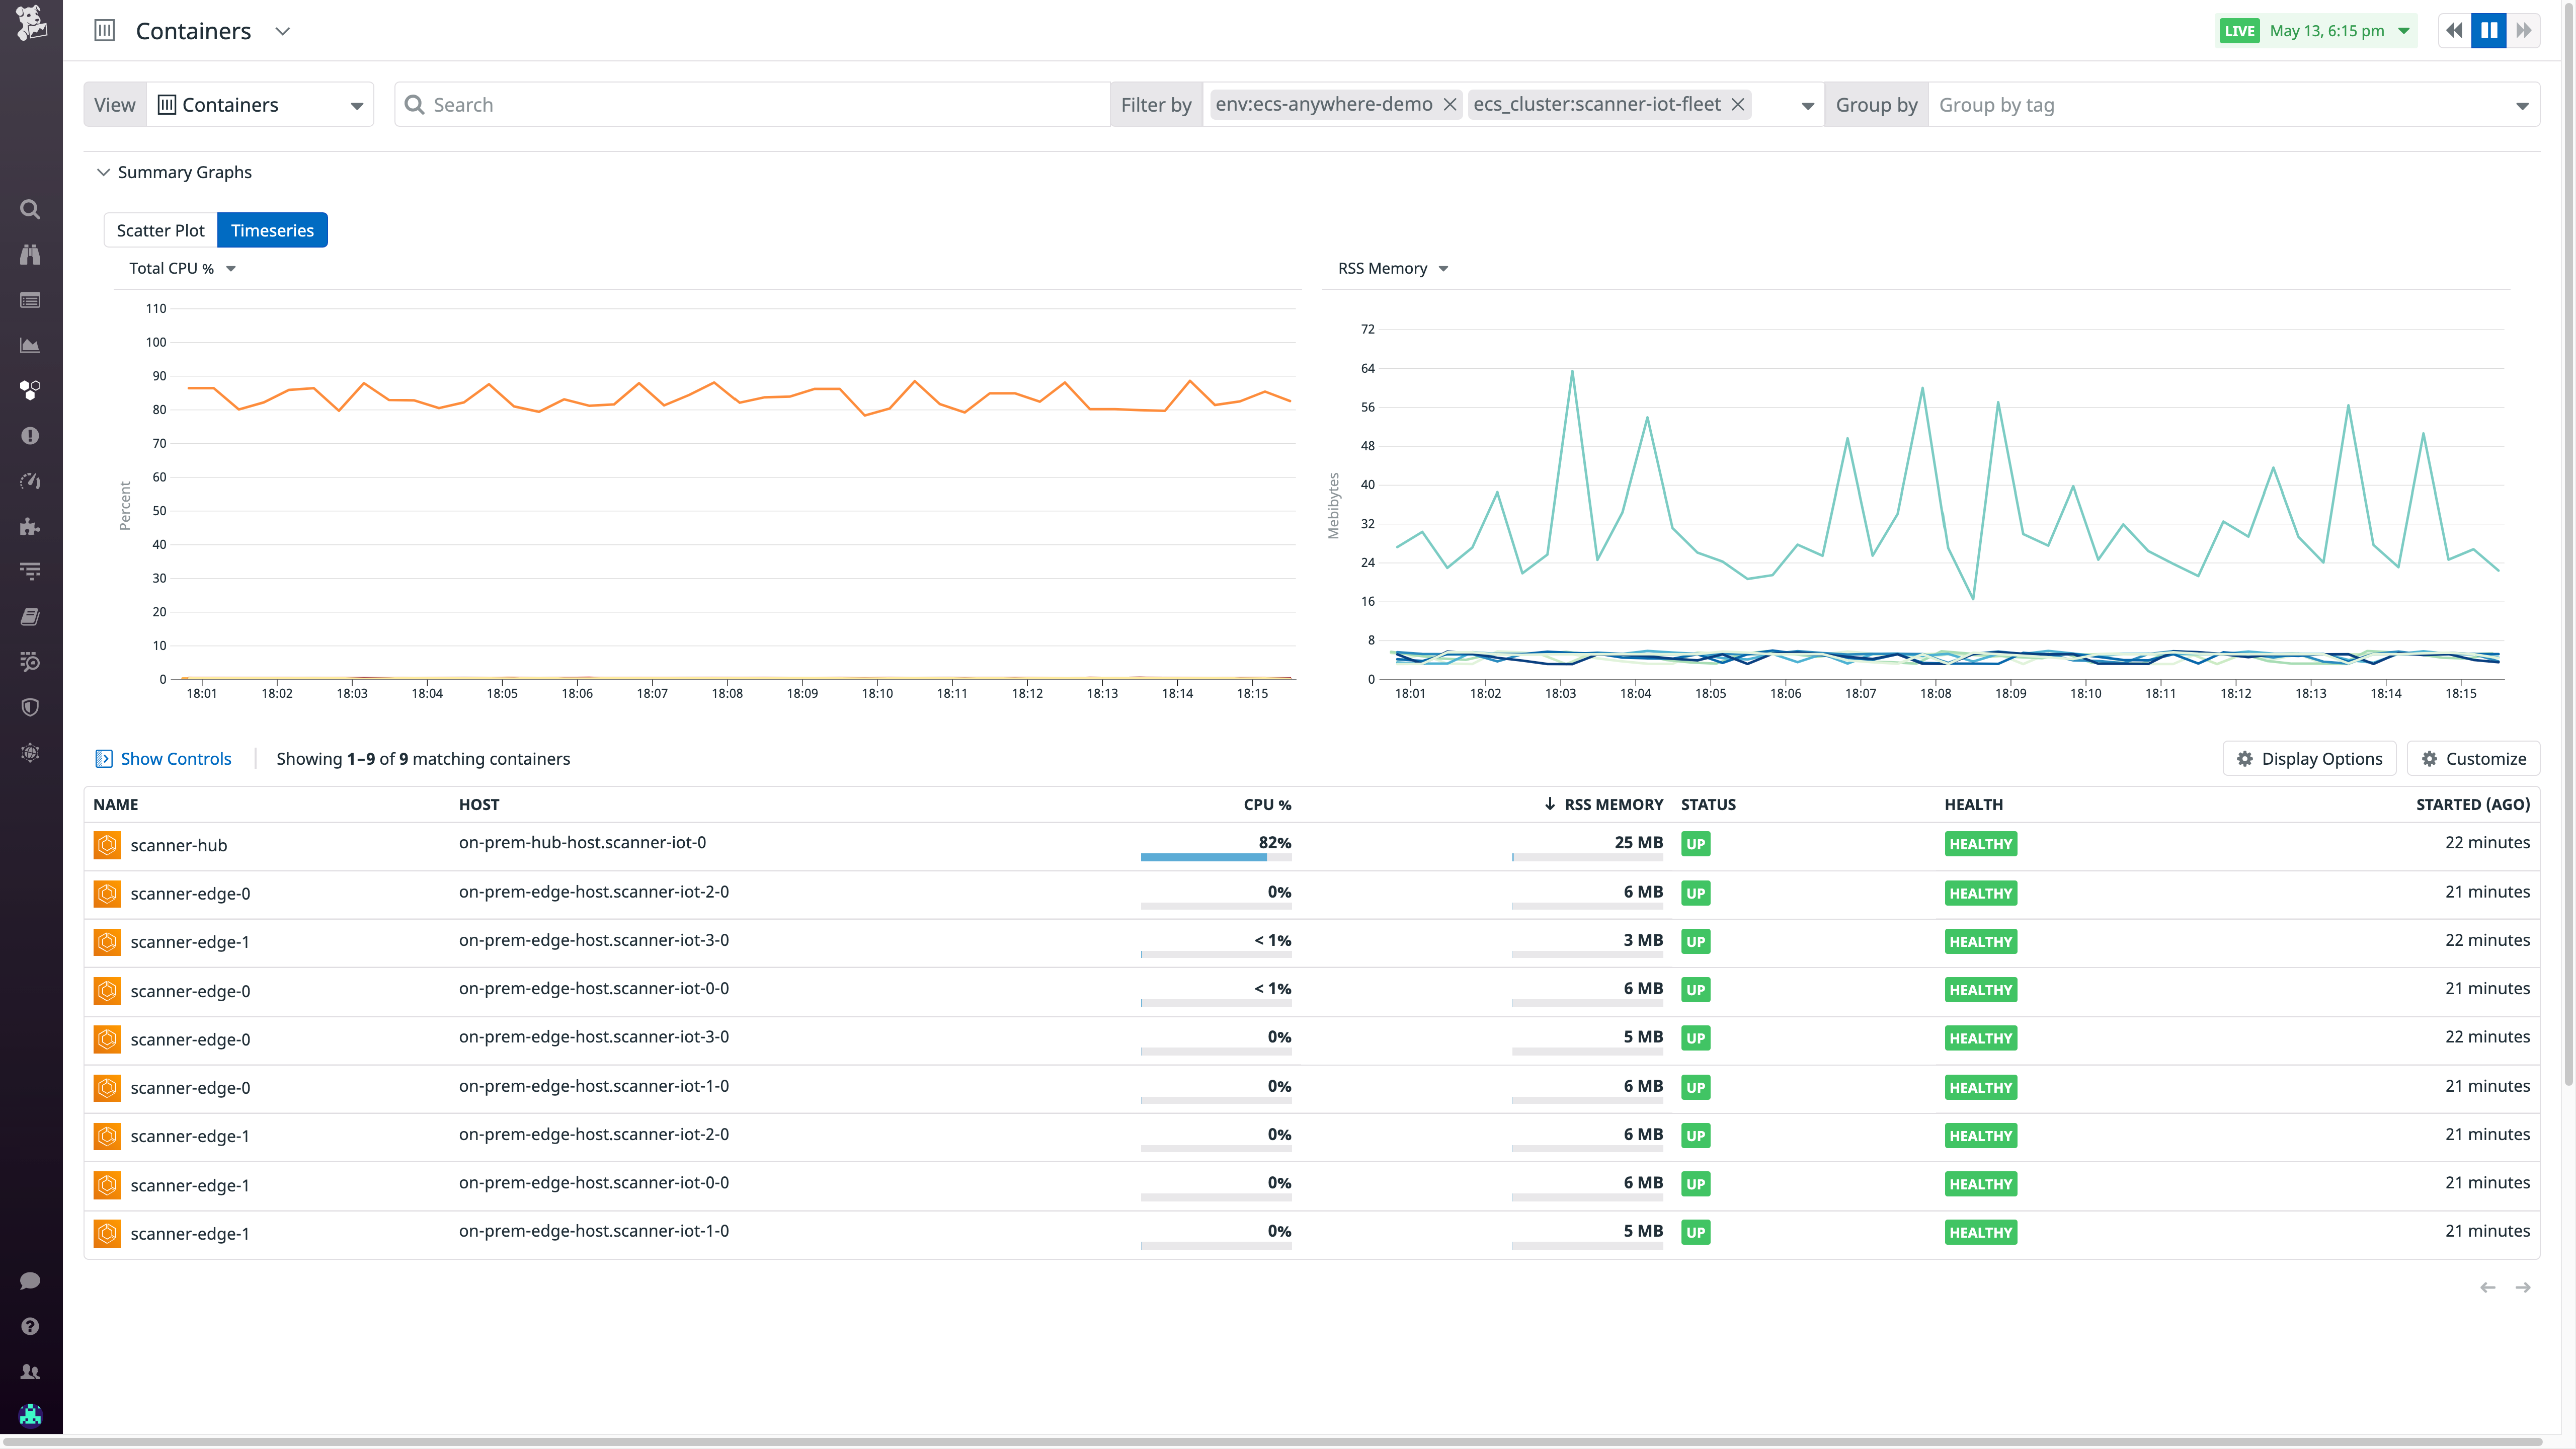
Task: Open the Security shield icon in sidebar
Action: click(30, 707)
